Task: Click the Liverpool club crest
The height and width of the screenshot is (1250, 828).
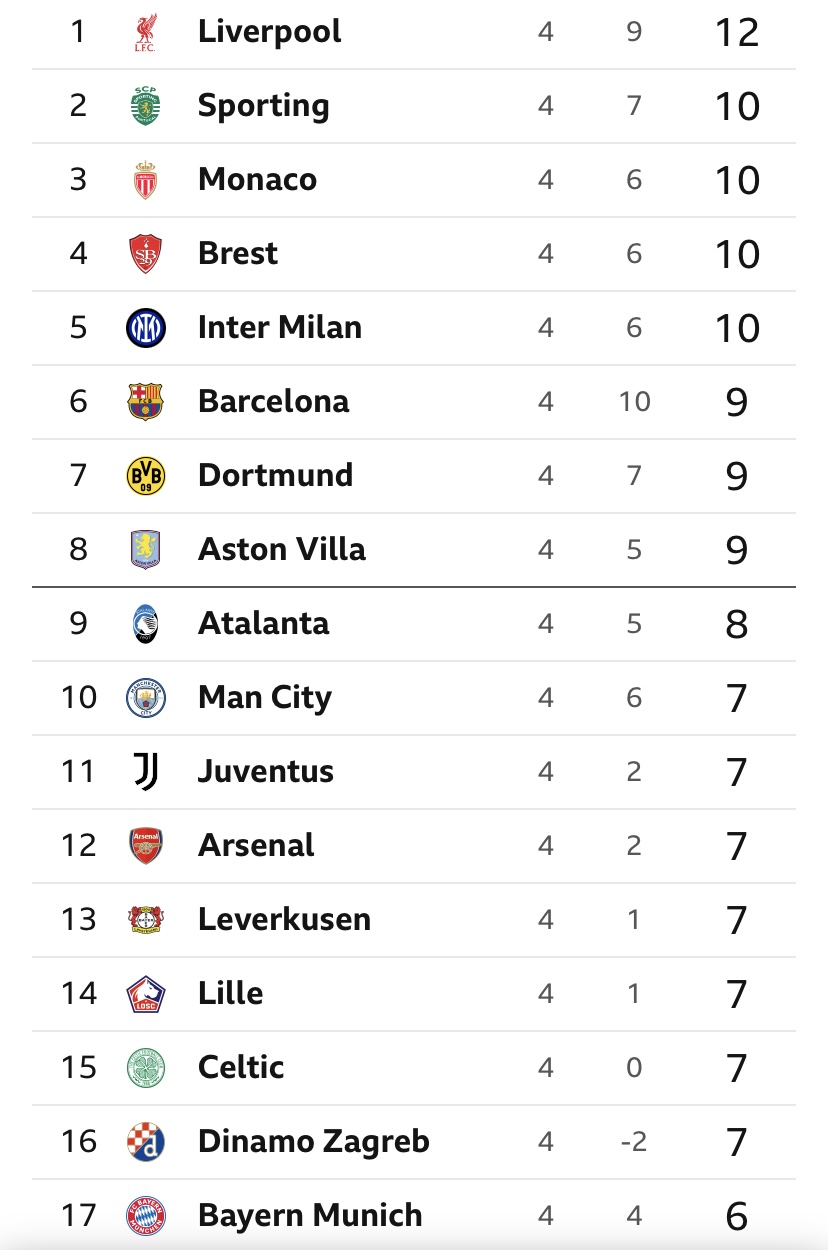Action: [146, 32]
